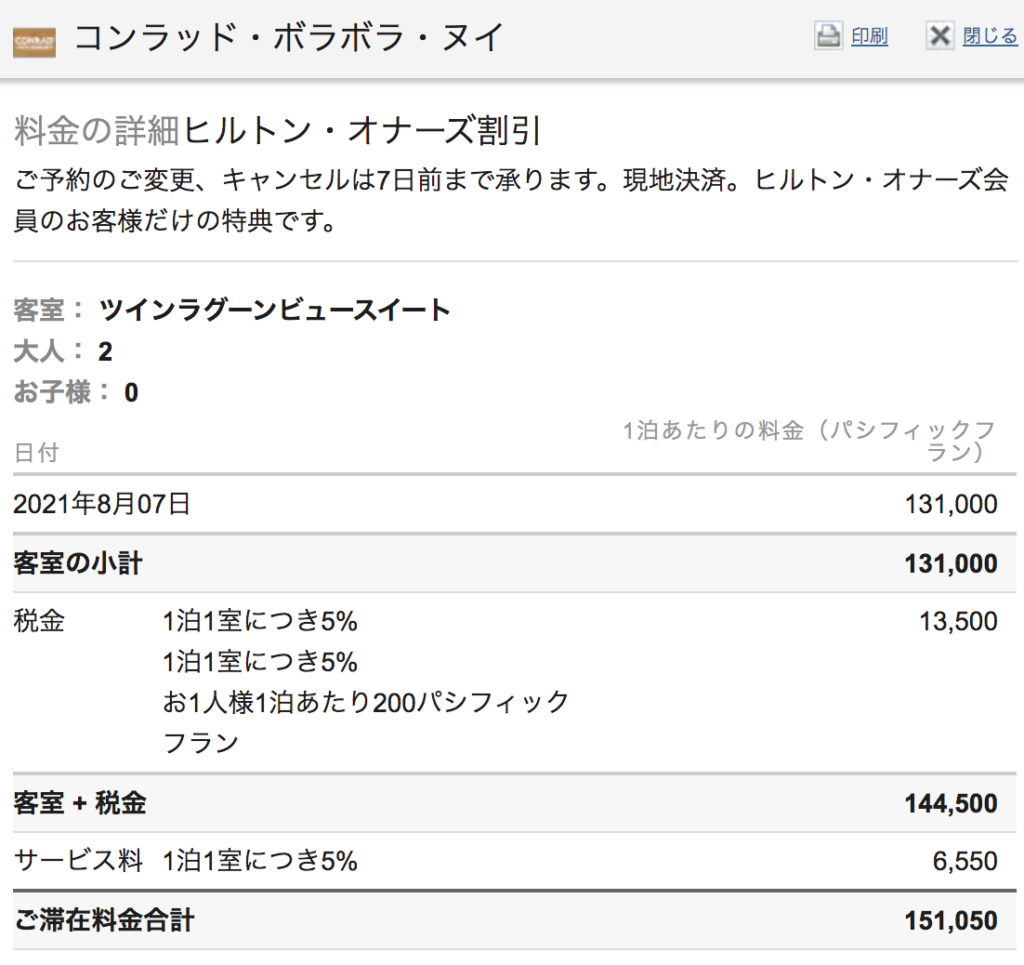Click the サービス料 label
1024x965 pixels.
coord(78,861)
